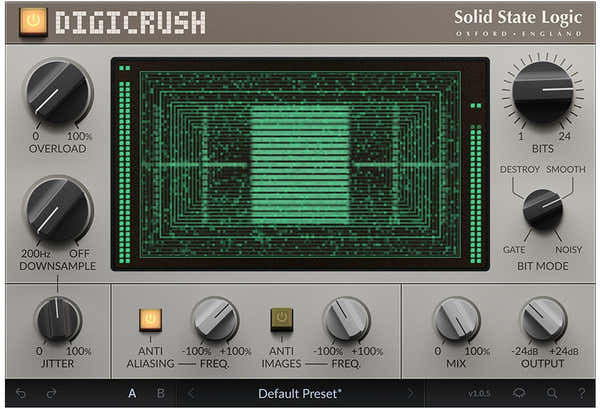Click the Bit Mode selector knob
Screen dimensions: 600x409
tap(543, 210)
